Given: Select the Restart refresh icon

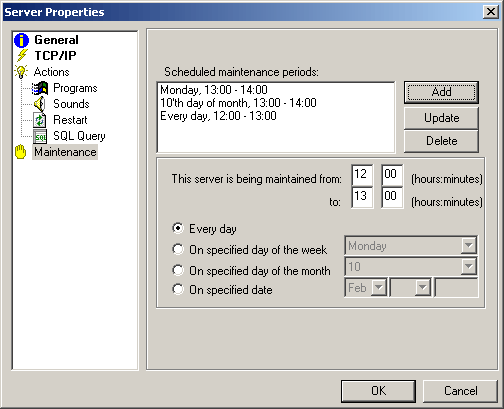Looking at the screenshot, I should coord(40,120).
